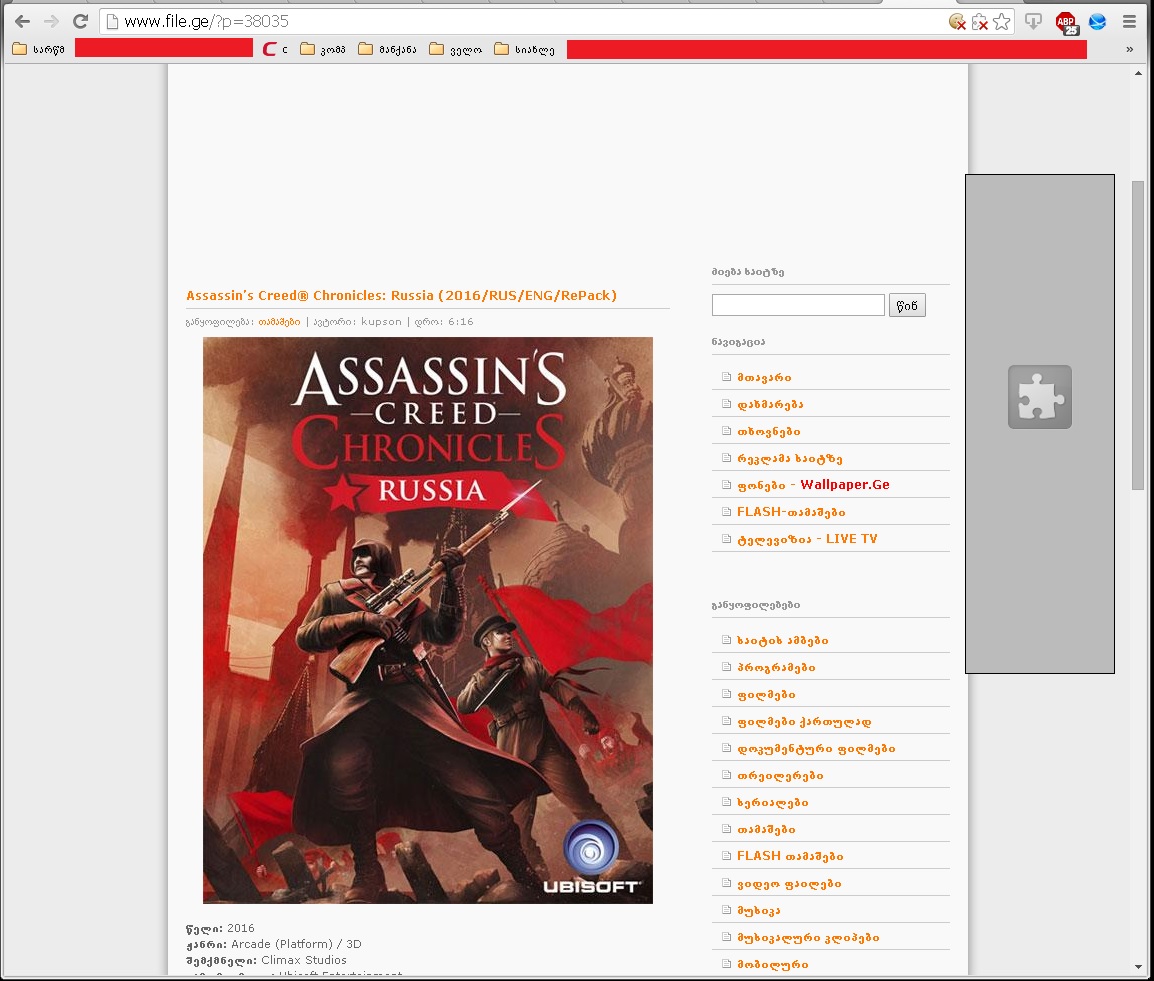Open the Assassin's Creed Chronicles: Russia post title
This screenshot has width=1154, height=981.
[401, 296]
